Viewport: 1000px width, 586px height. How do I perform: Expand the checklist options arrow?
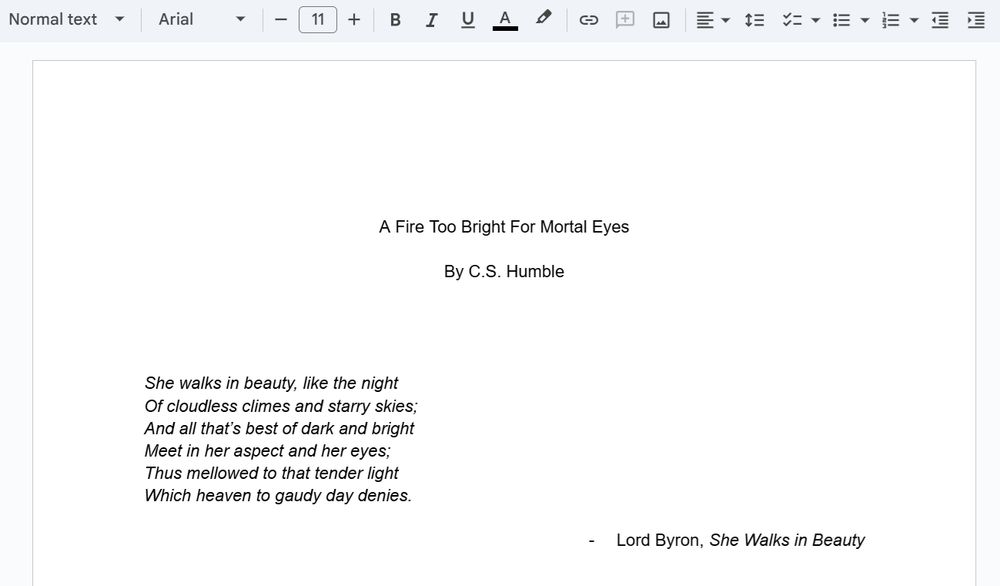(816, 20)
